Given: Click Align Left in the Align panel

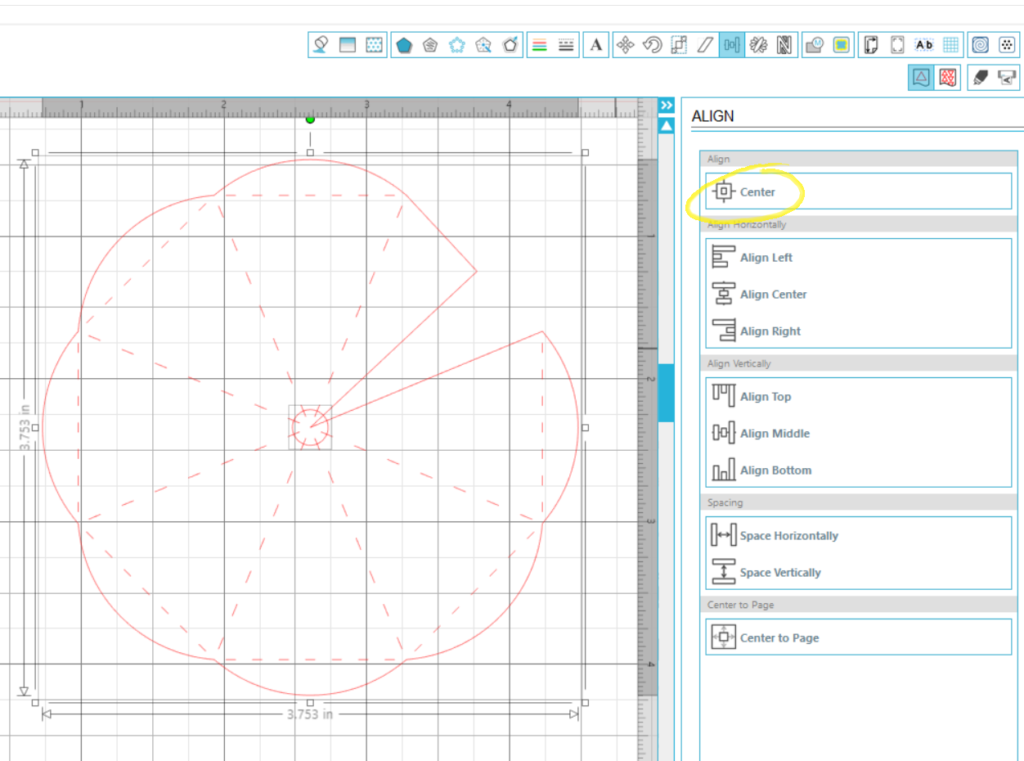Looking at the screenshot, I should [x=765, y=258].
